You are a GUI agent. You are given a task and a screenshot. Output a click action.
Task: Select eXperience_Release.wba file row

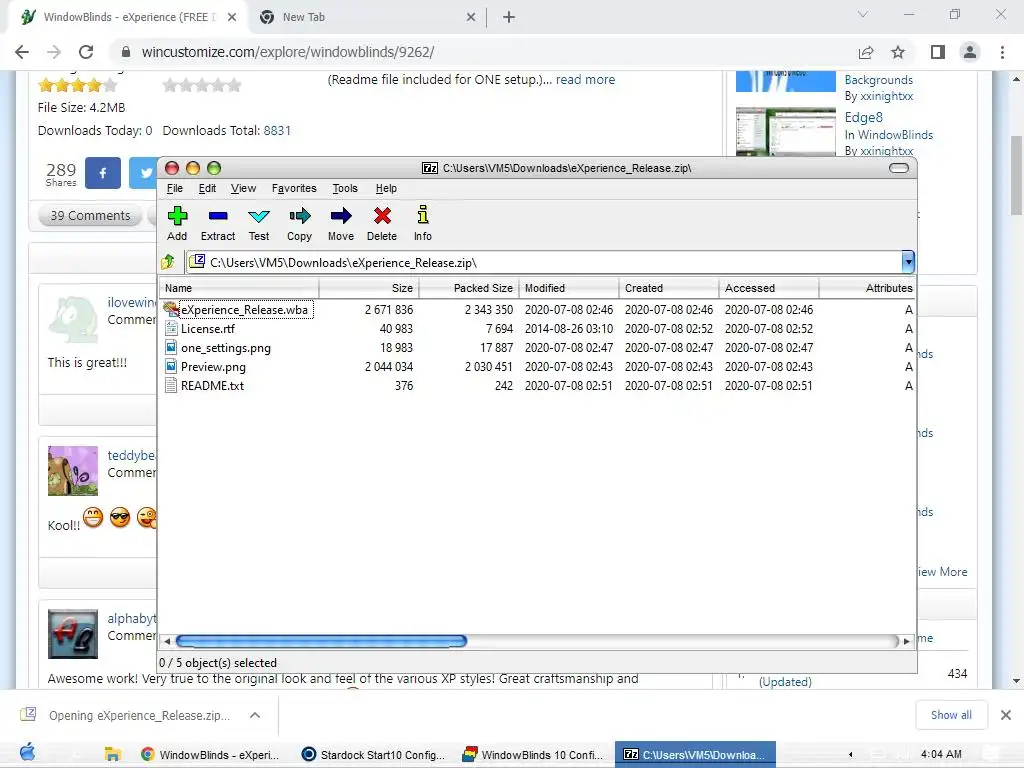(536, 310)
